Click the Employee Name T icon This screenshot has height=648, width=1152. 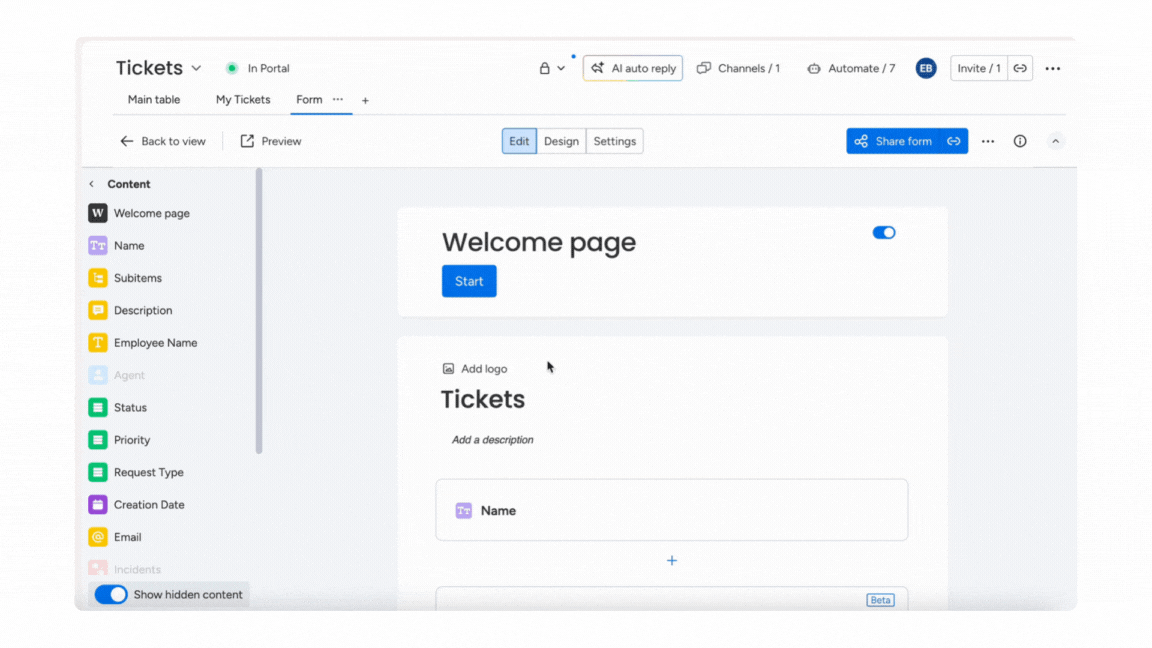click(98, 342)
